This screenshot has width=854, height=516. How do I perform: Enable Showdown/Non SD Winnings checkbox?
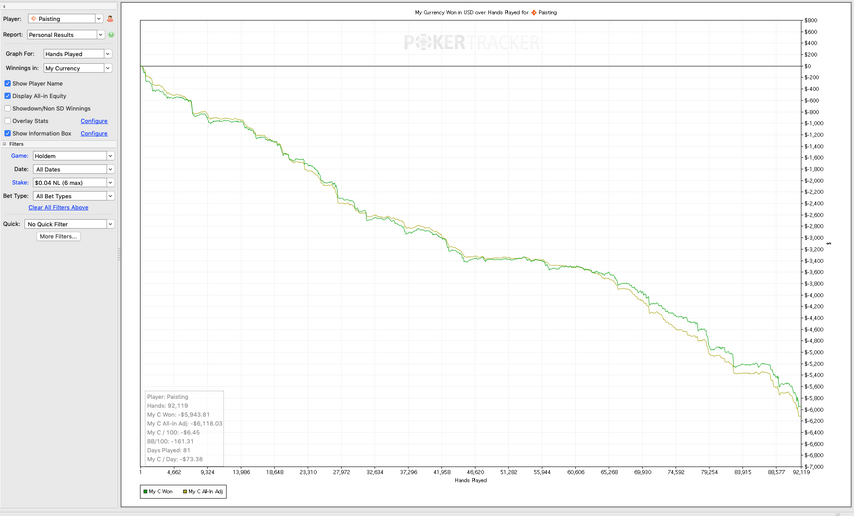pos(8,109)
